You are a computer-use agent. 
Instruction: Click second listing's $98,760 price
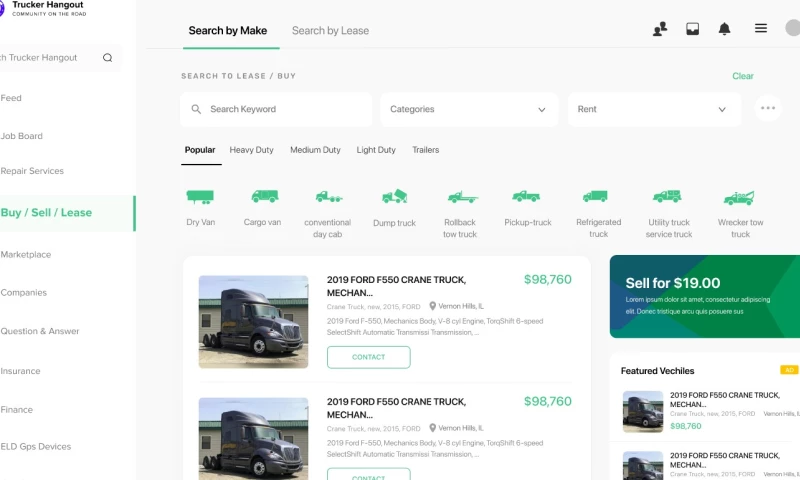tap(547, 401)
